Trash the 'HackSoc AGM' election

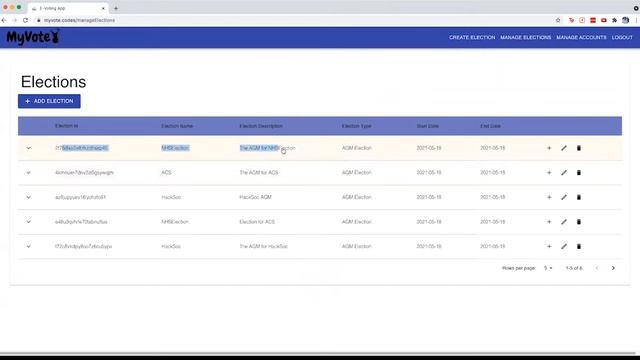click(x=579, y=197)
